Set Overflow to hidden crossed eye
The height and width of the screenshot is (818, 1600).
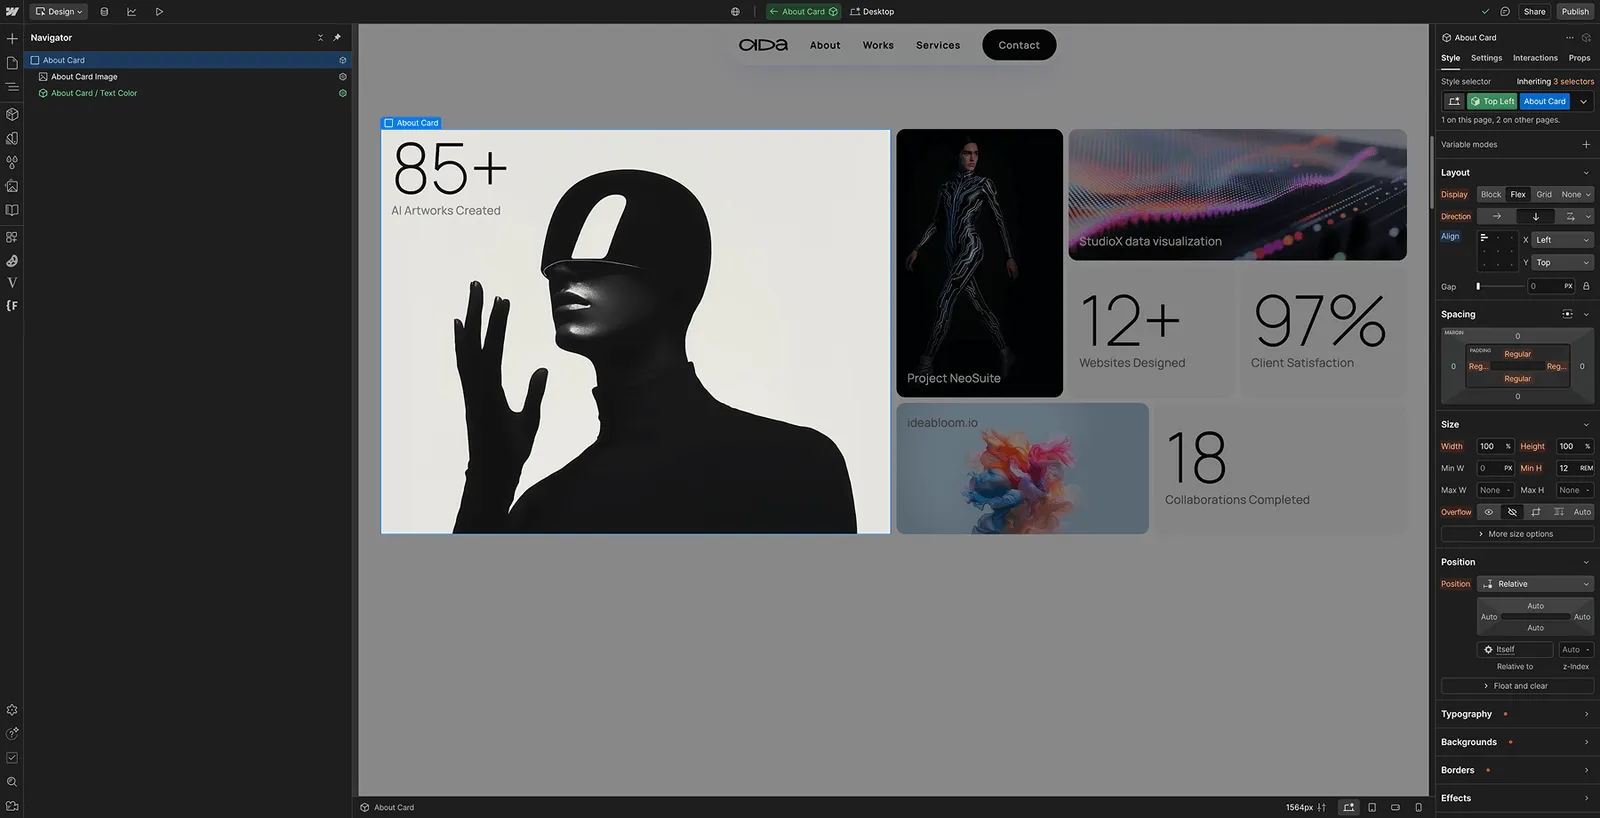[1512, 512]
